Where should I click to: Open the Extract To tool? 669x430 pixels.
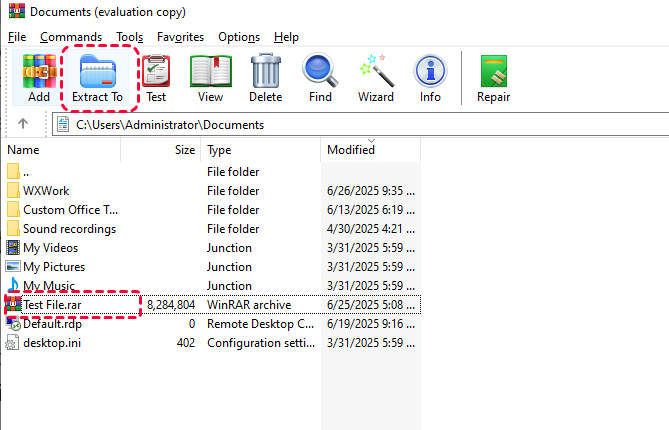[98, 78]
